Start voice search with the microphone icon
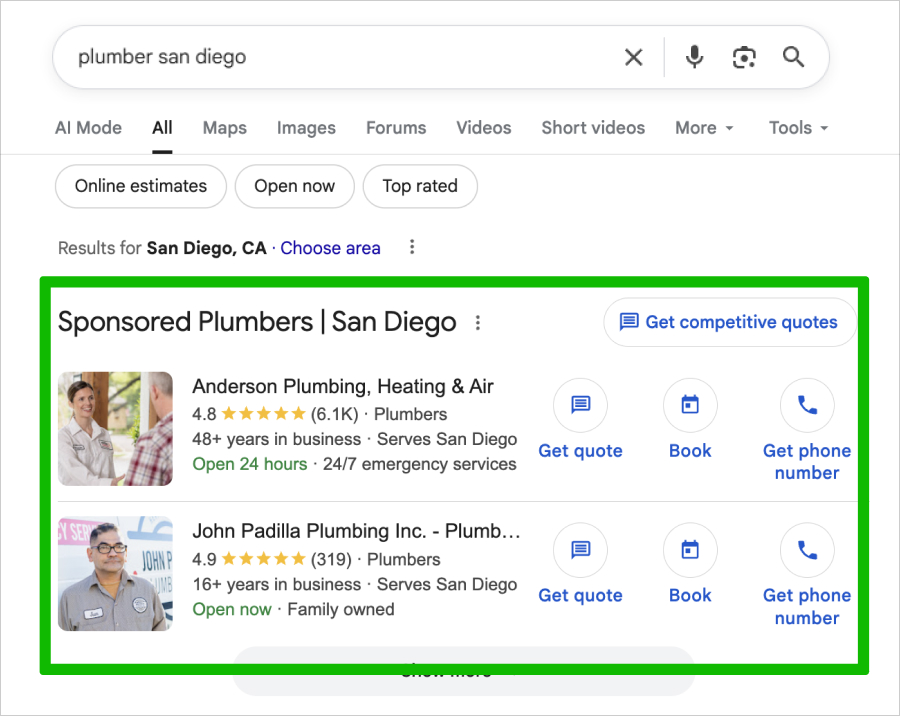This screenshot has height=716, width=900. tap(695, 57)
